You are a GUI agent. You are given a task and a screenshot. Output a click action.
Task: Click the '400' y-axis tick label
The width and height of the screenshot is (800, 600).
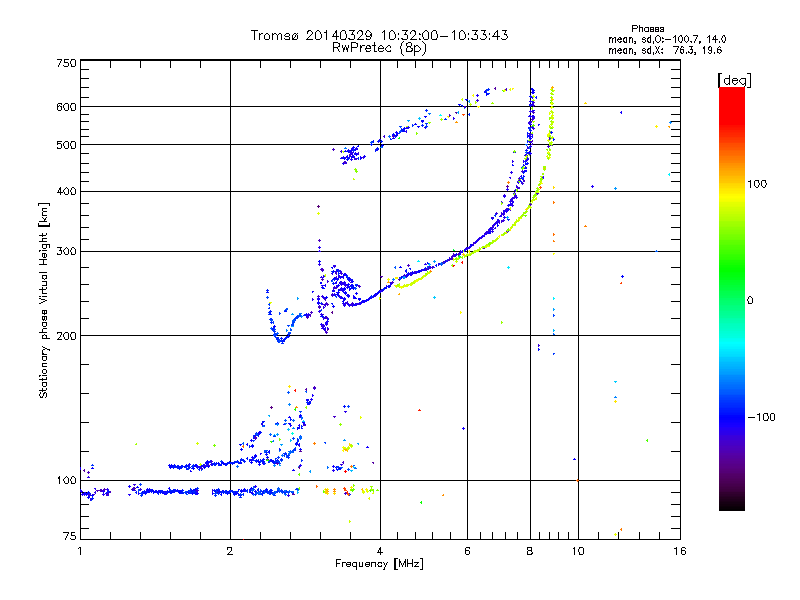(66, 191)
